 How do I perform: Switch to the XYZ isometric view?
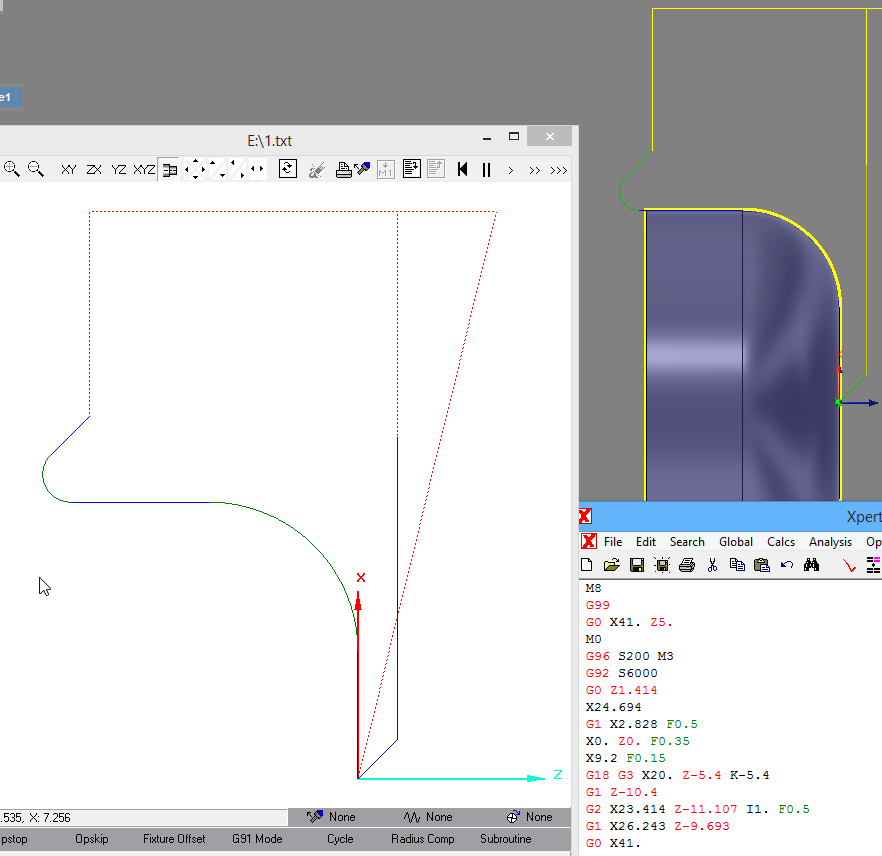click(144, 170)
